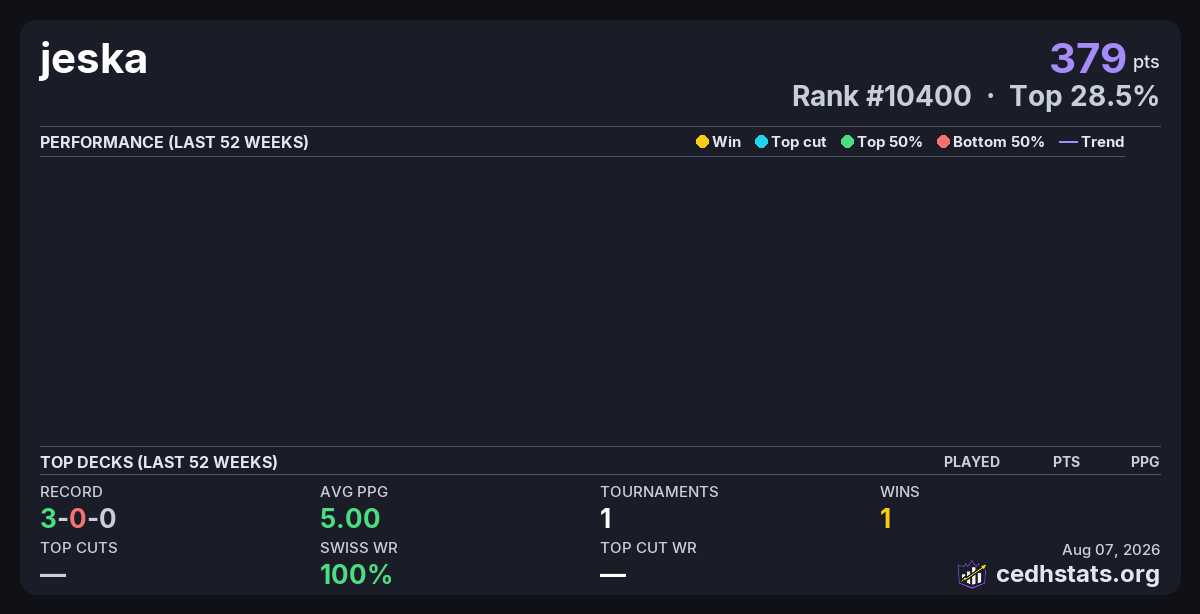The height and width of the screenshot is (614, 1200).
Task: Sort decks by PLAYED column header
Action: (972, 462)
